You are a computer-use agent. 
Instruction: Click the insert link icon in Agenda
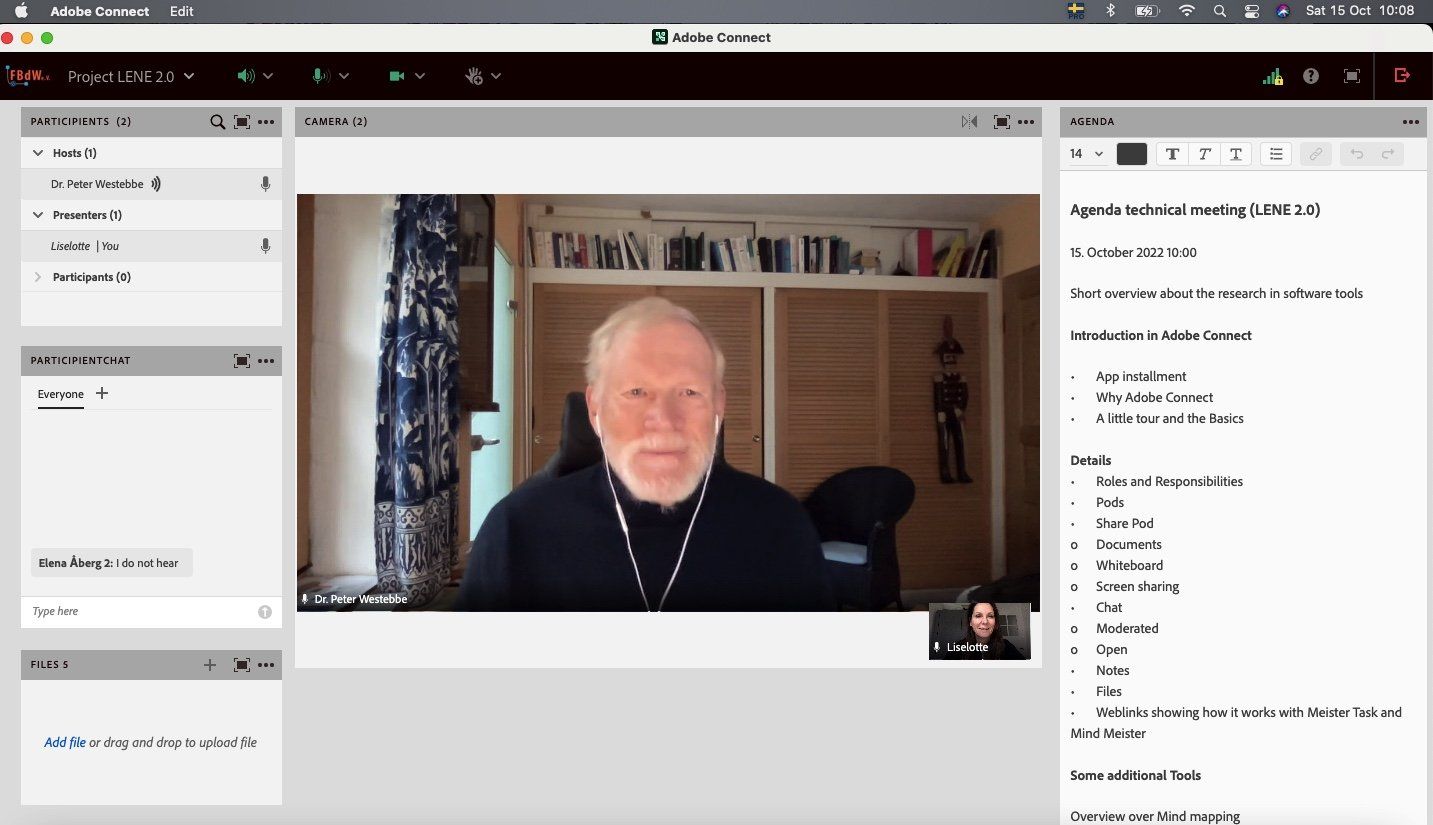[1316, 154]
